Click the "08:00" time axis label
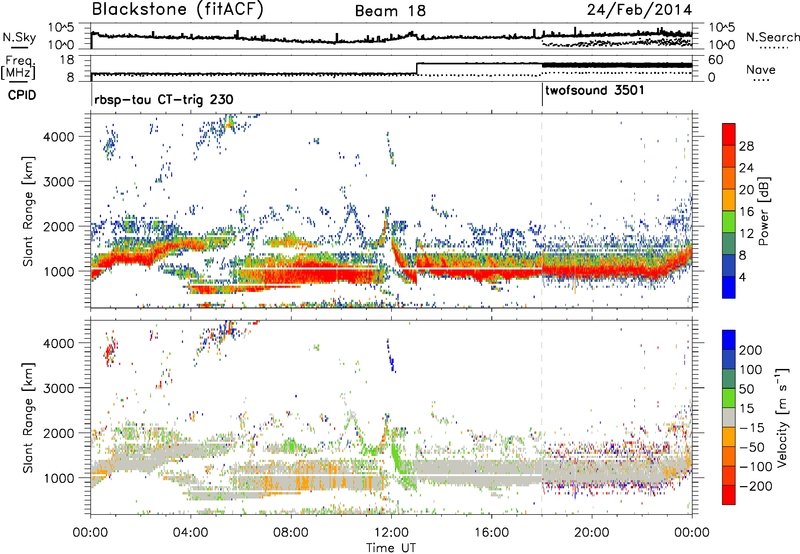The image size is (800, 554). (291, 532)
